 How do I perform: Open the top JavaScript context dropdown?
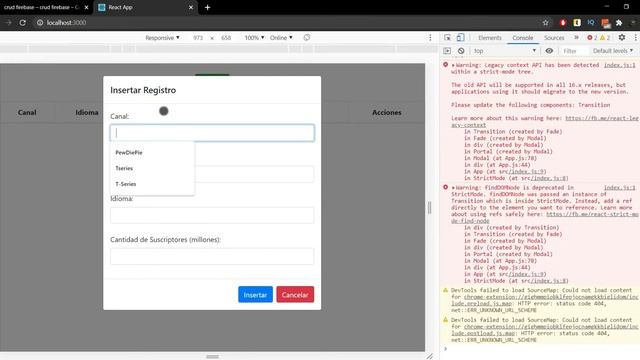(x=504, y=51)
